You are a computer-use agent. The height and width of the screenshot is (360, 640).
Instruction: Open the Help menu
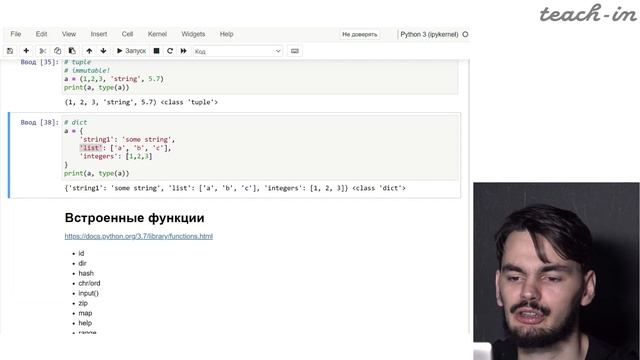(227, 34)
